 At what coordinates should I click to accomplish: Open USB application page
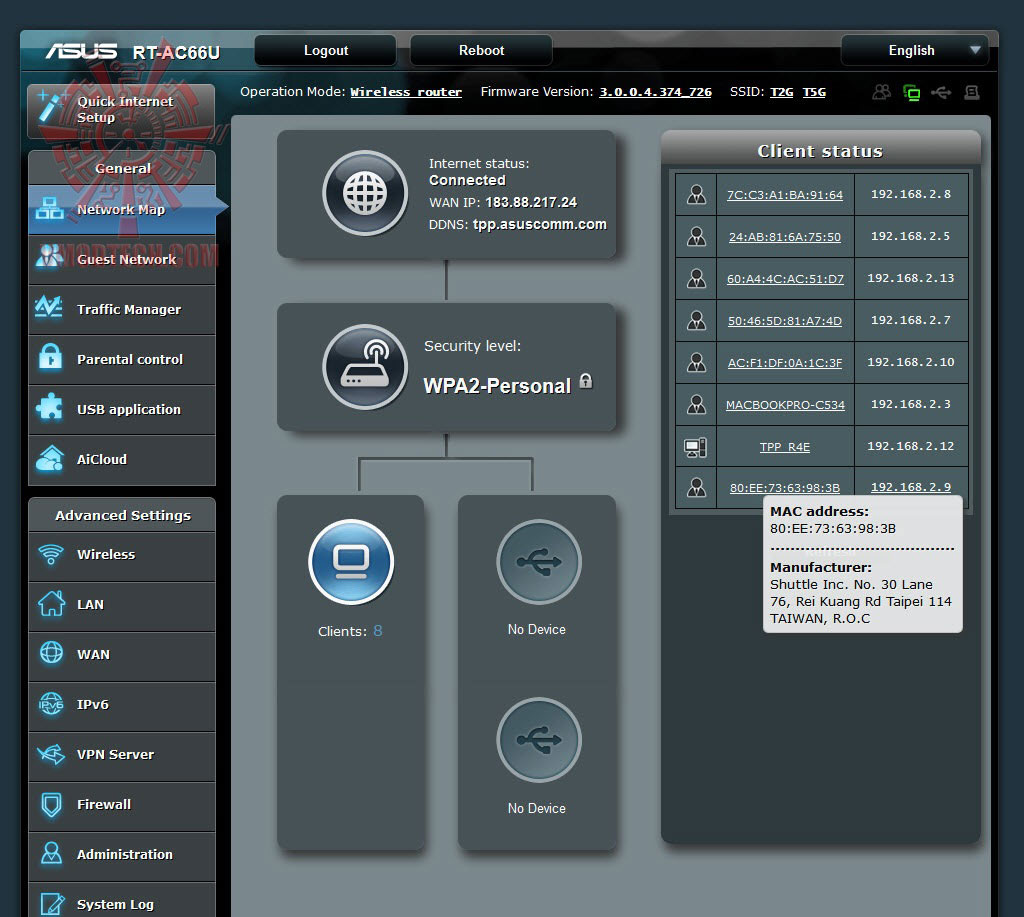coord(121,410)
